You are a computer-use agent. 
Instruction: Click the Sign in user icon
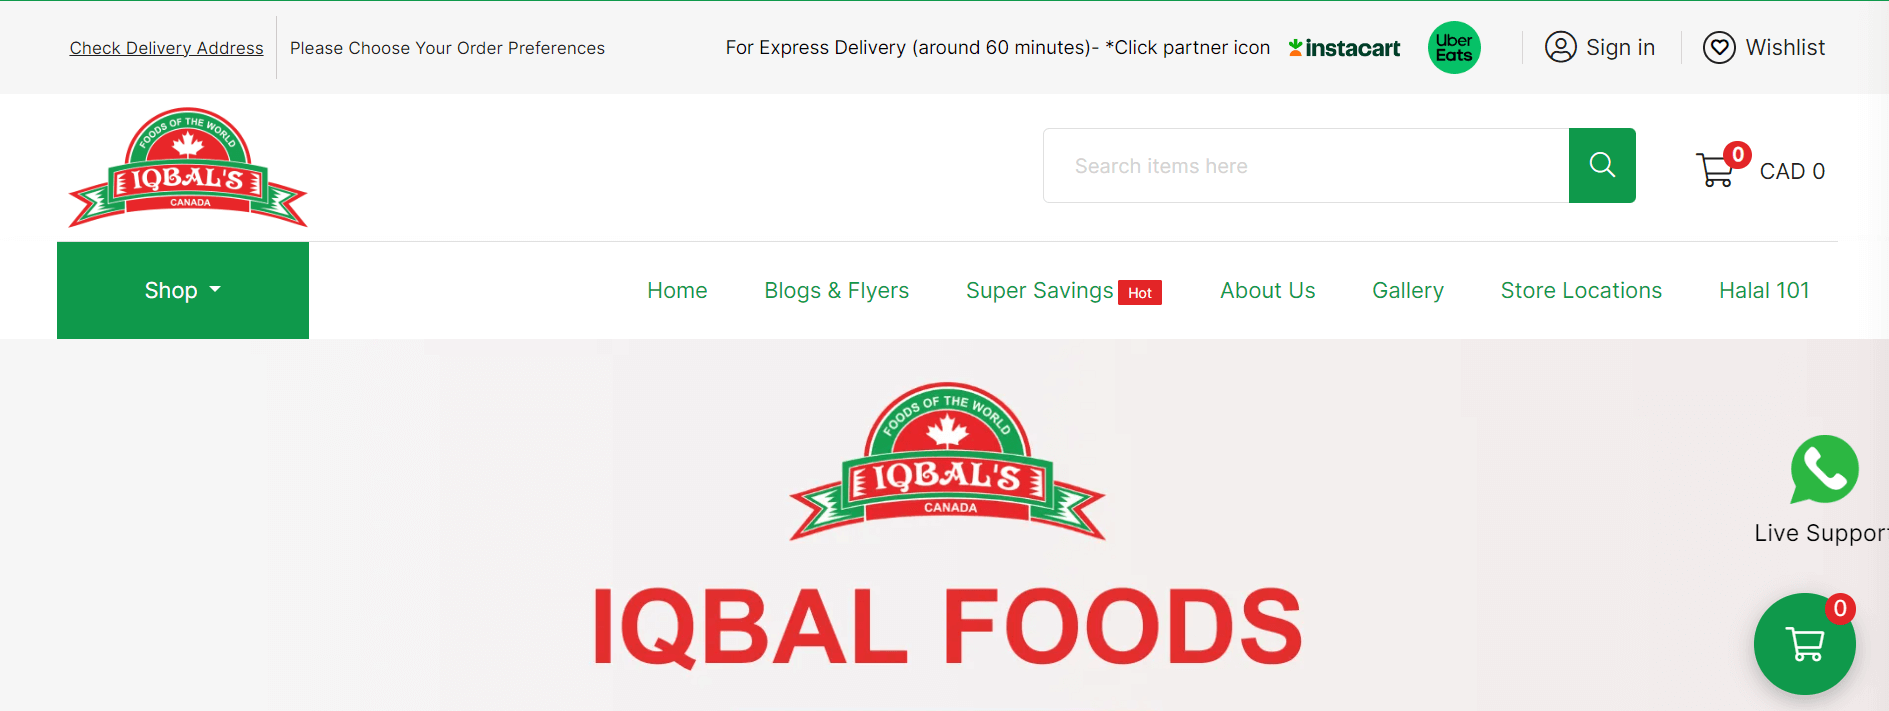(x=1560, y=47)
